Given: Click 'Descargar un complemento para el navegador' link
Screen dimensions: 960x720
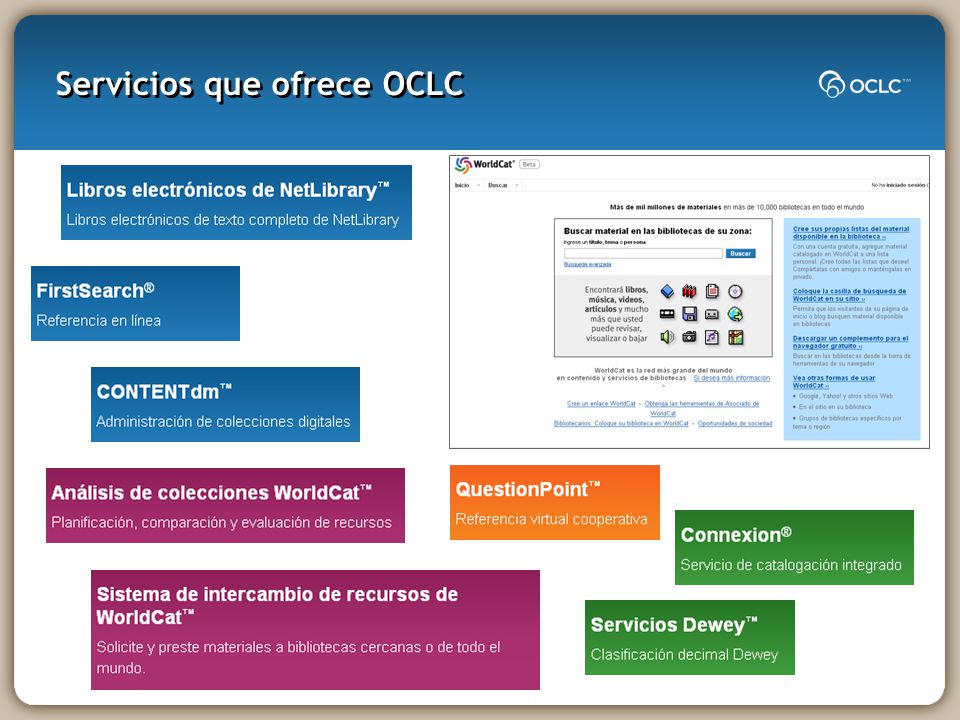Looking at the screenshot, I should (850, 342).
